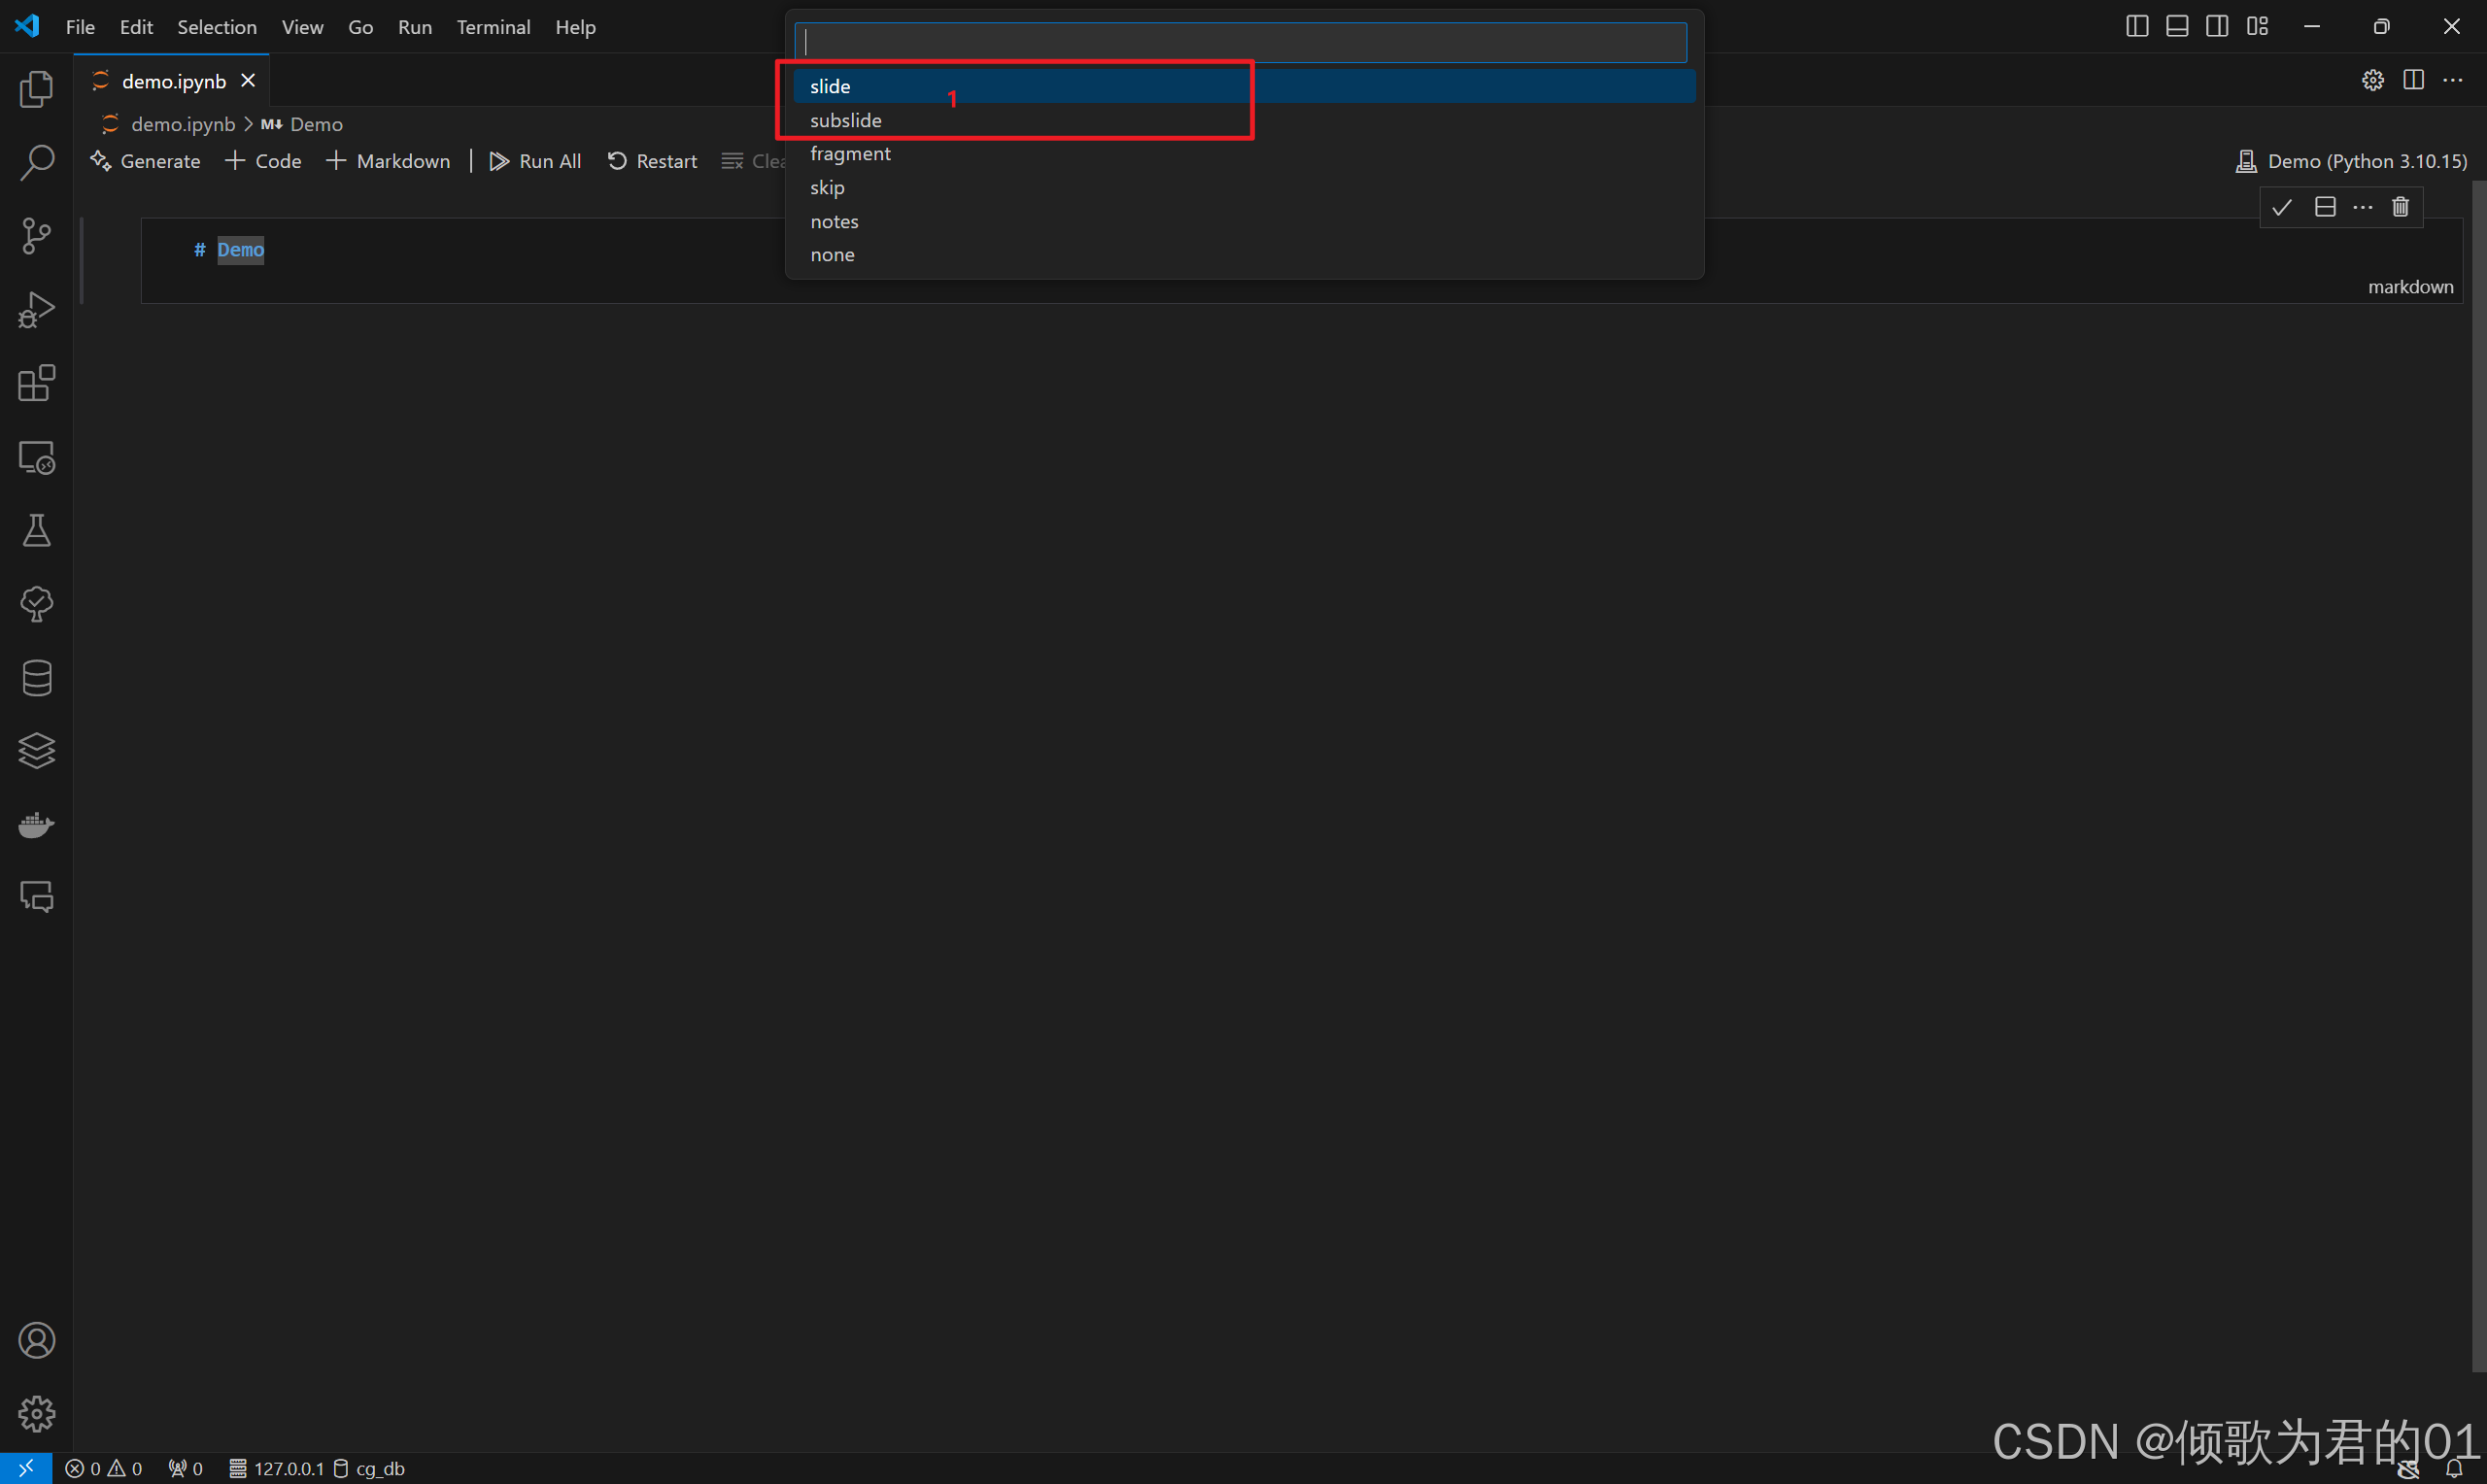Click Run All in notebook toolbar

pyautogui.click(x=535, y=161)
